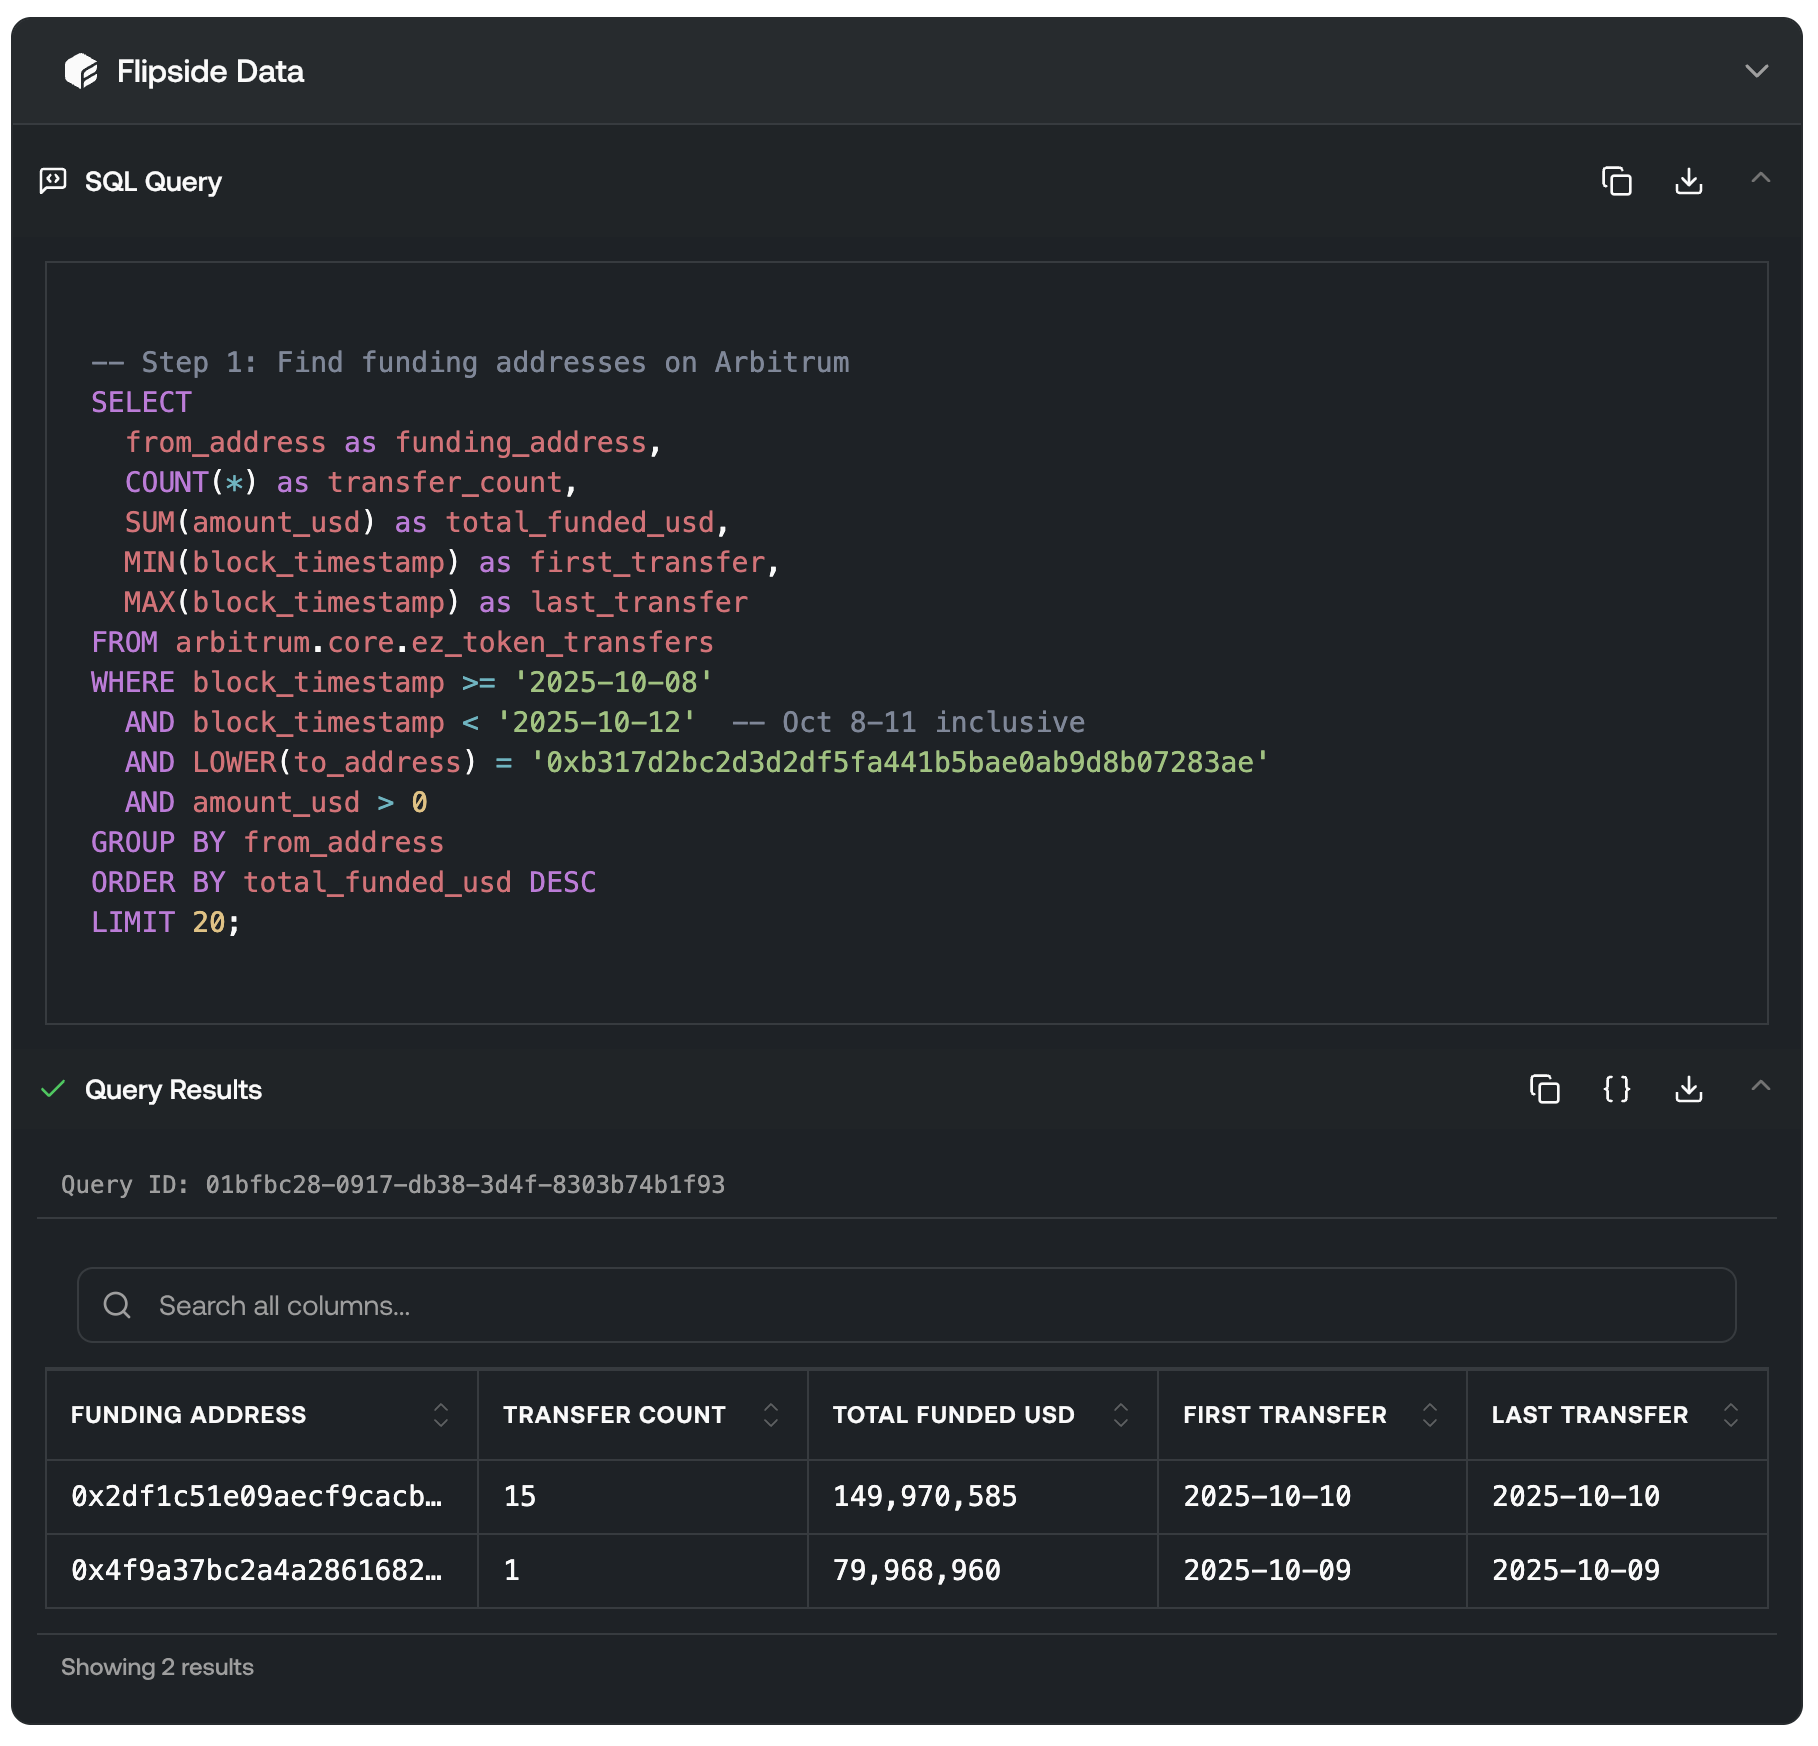This screenshot has height=1746, width=1818.
Task: Click the SQL Query heading
Action: pyautogui.click(x=153, y=181)
